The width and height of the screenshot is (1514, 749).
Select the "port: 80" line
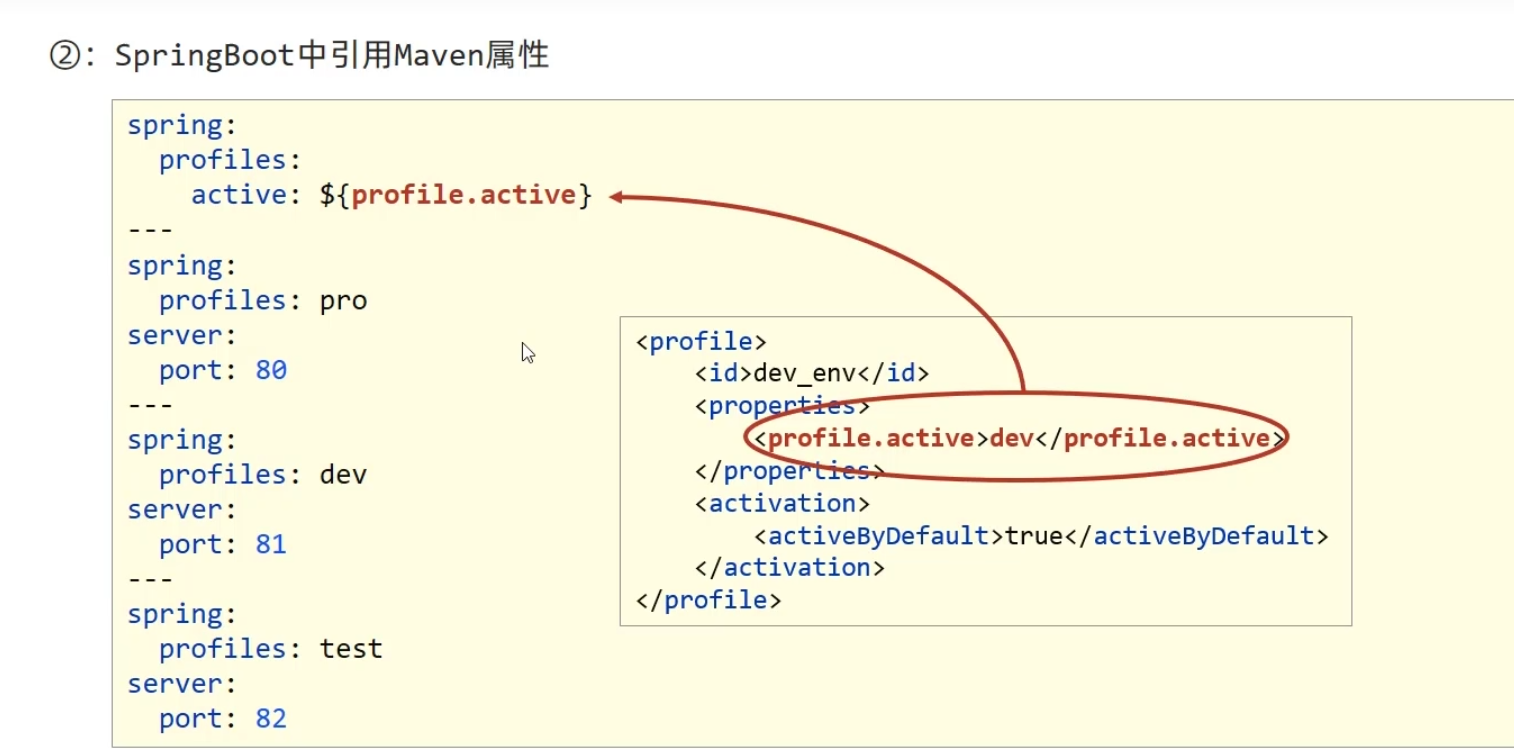[223, 370]
